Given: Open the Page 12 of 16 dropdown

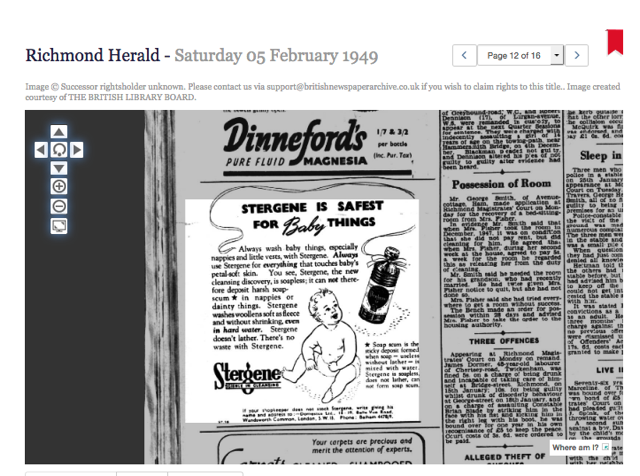Looking at the screenshot, I should coord(520,56).
